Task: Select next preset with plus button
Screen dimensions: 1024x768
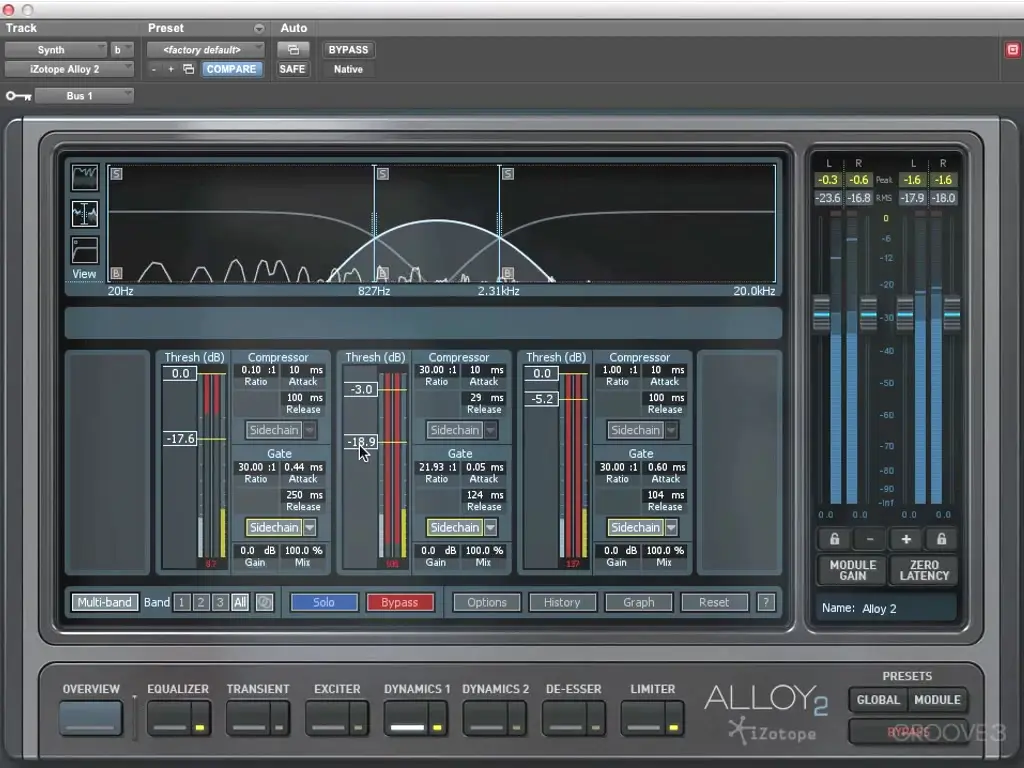Action: (170, 69)
